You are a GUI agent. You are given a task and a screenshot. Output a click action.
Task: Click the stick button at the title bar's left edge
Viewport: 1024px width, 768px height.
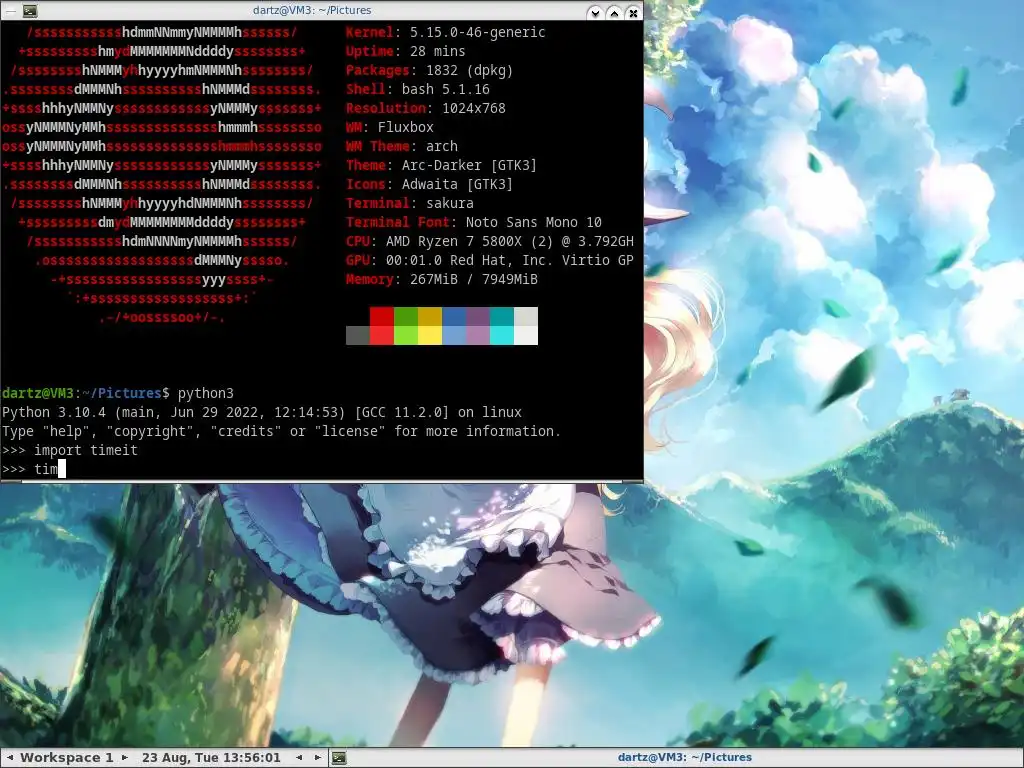[x=10, y=10]
